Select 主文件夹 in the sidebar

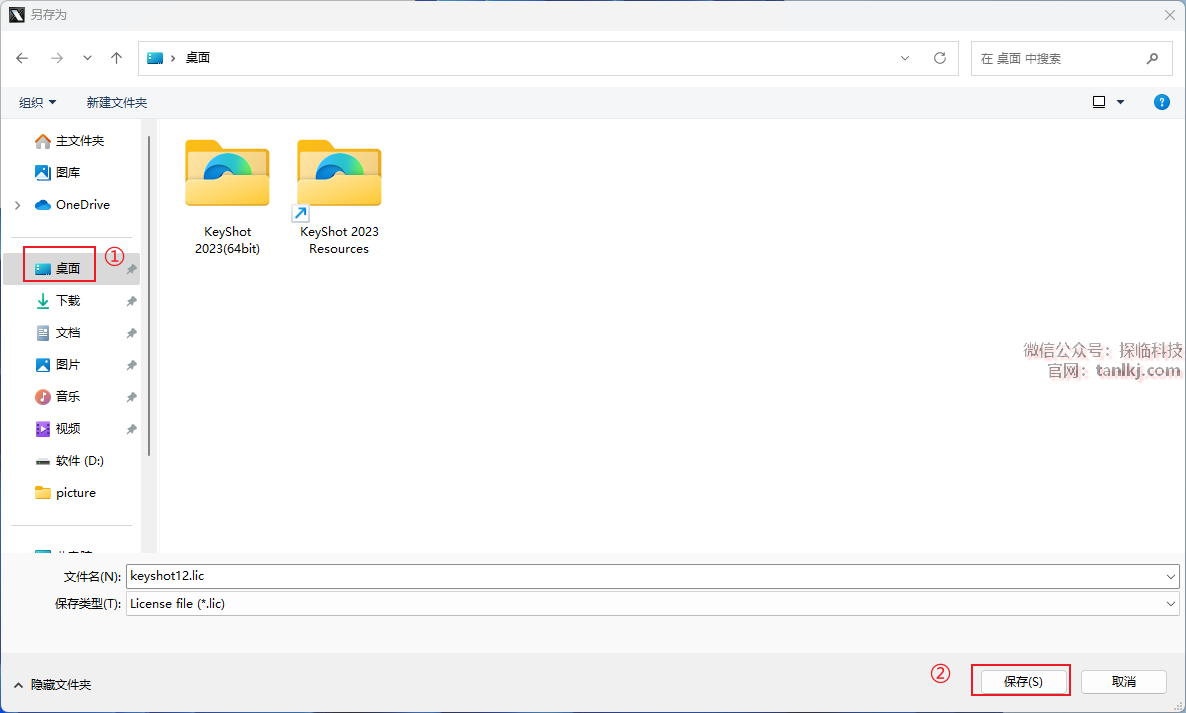(x=70, y=141)
